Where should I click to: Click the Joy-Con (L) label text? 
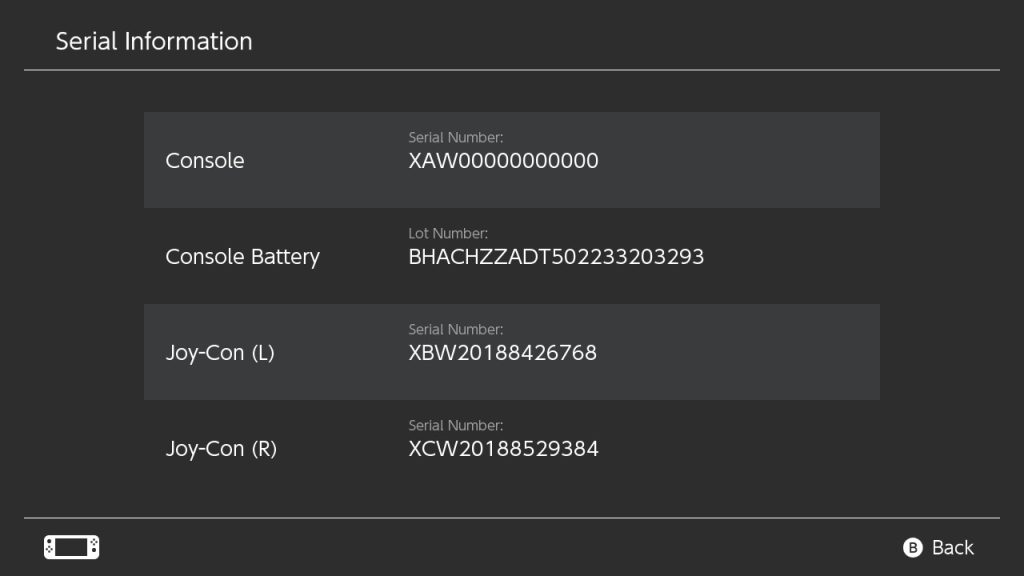pyautogui.click(x=219, y=353)
